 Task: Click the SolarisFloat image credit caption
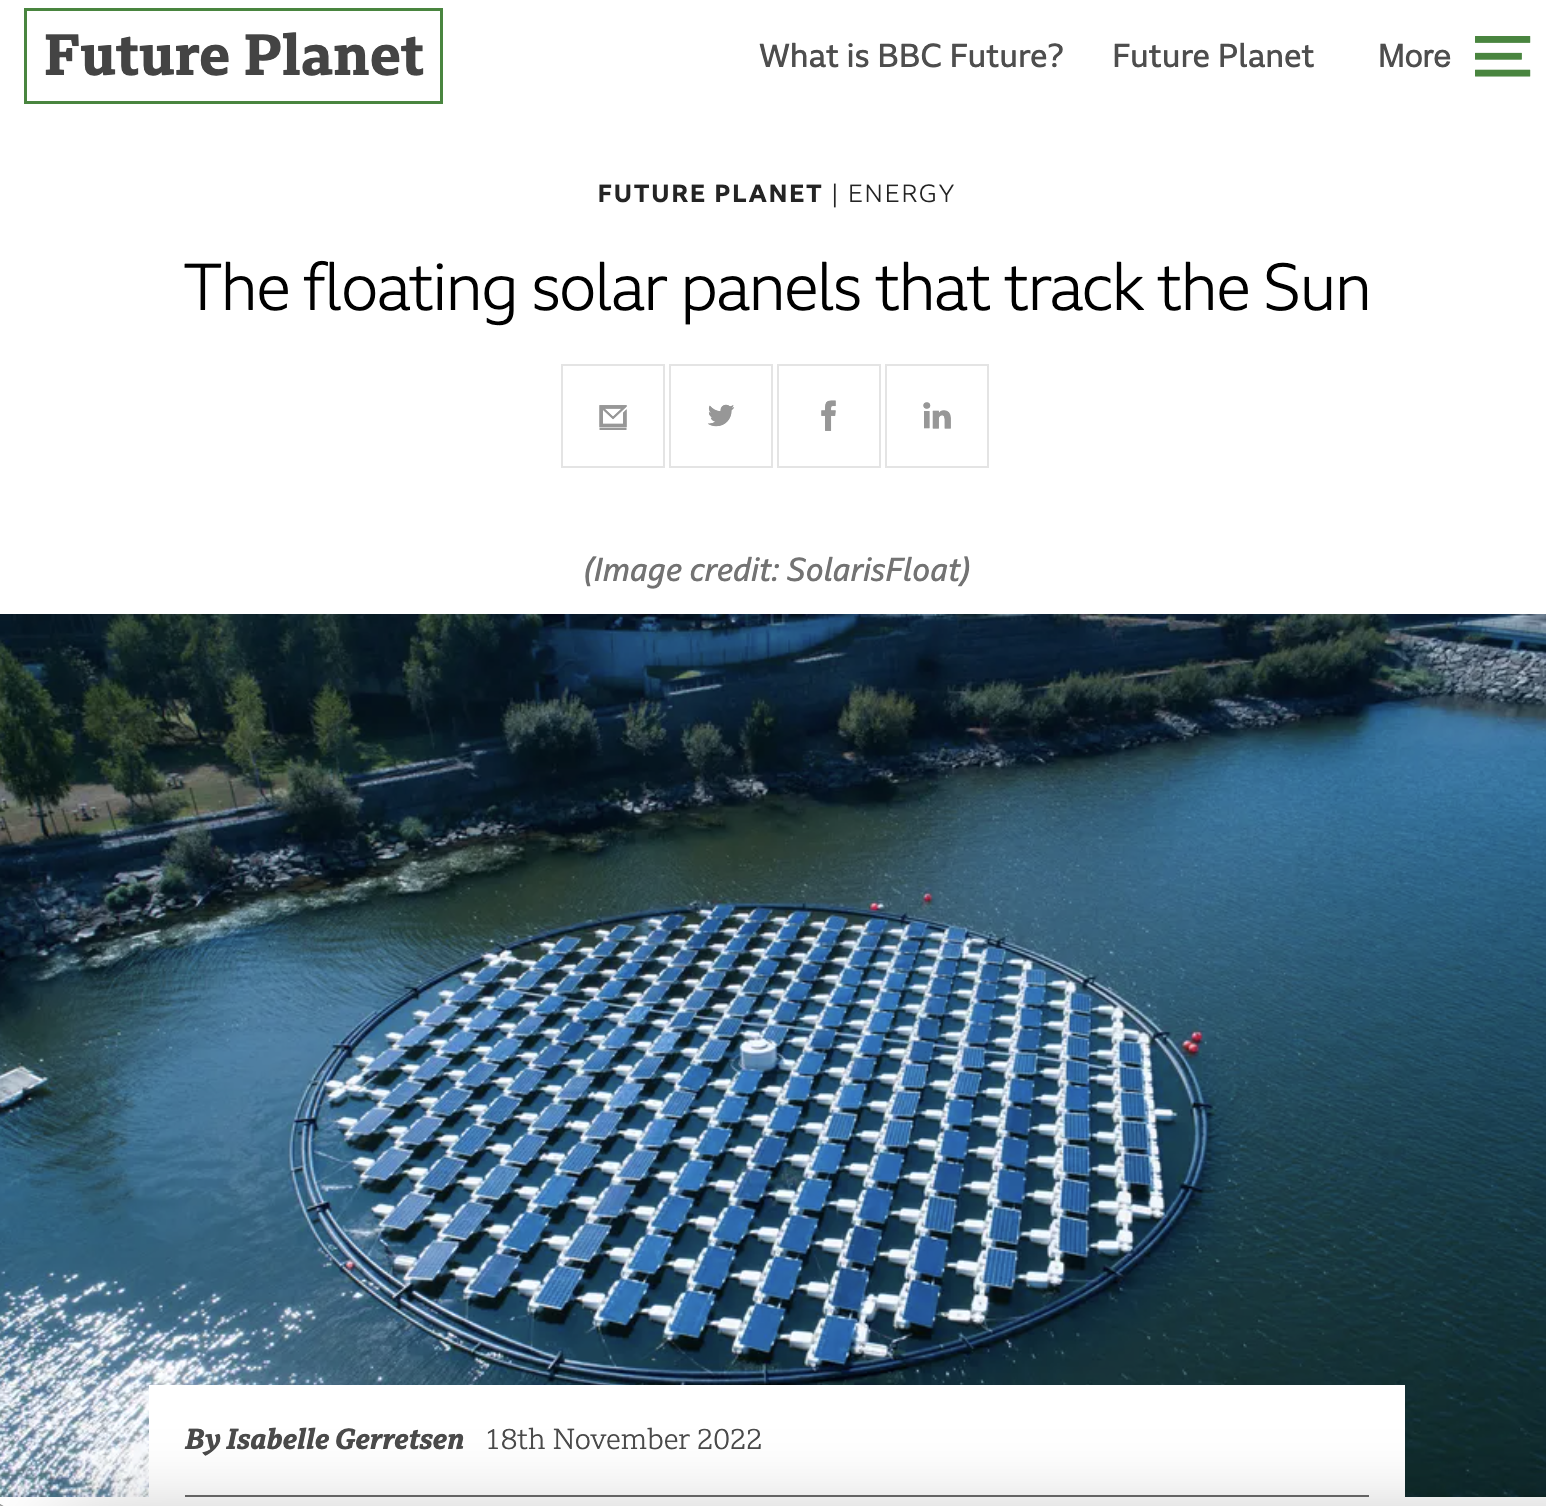click(x=776, y=570)
